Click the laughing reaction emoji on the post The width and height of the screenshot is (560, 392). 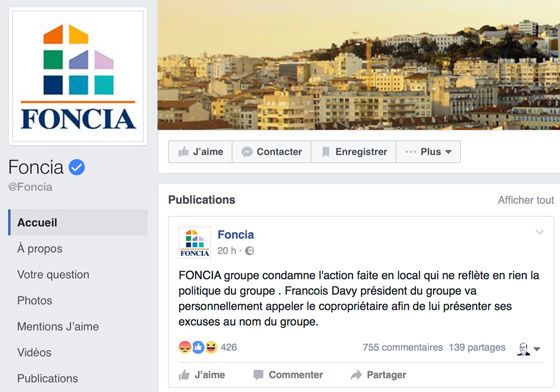coord(211,347)
